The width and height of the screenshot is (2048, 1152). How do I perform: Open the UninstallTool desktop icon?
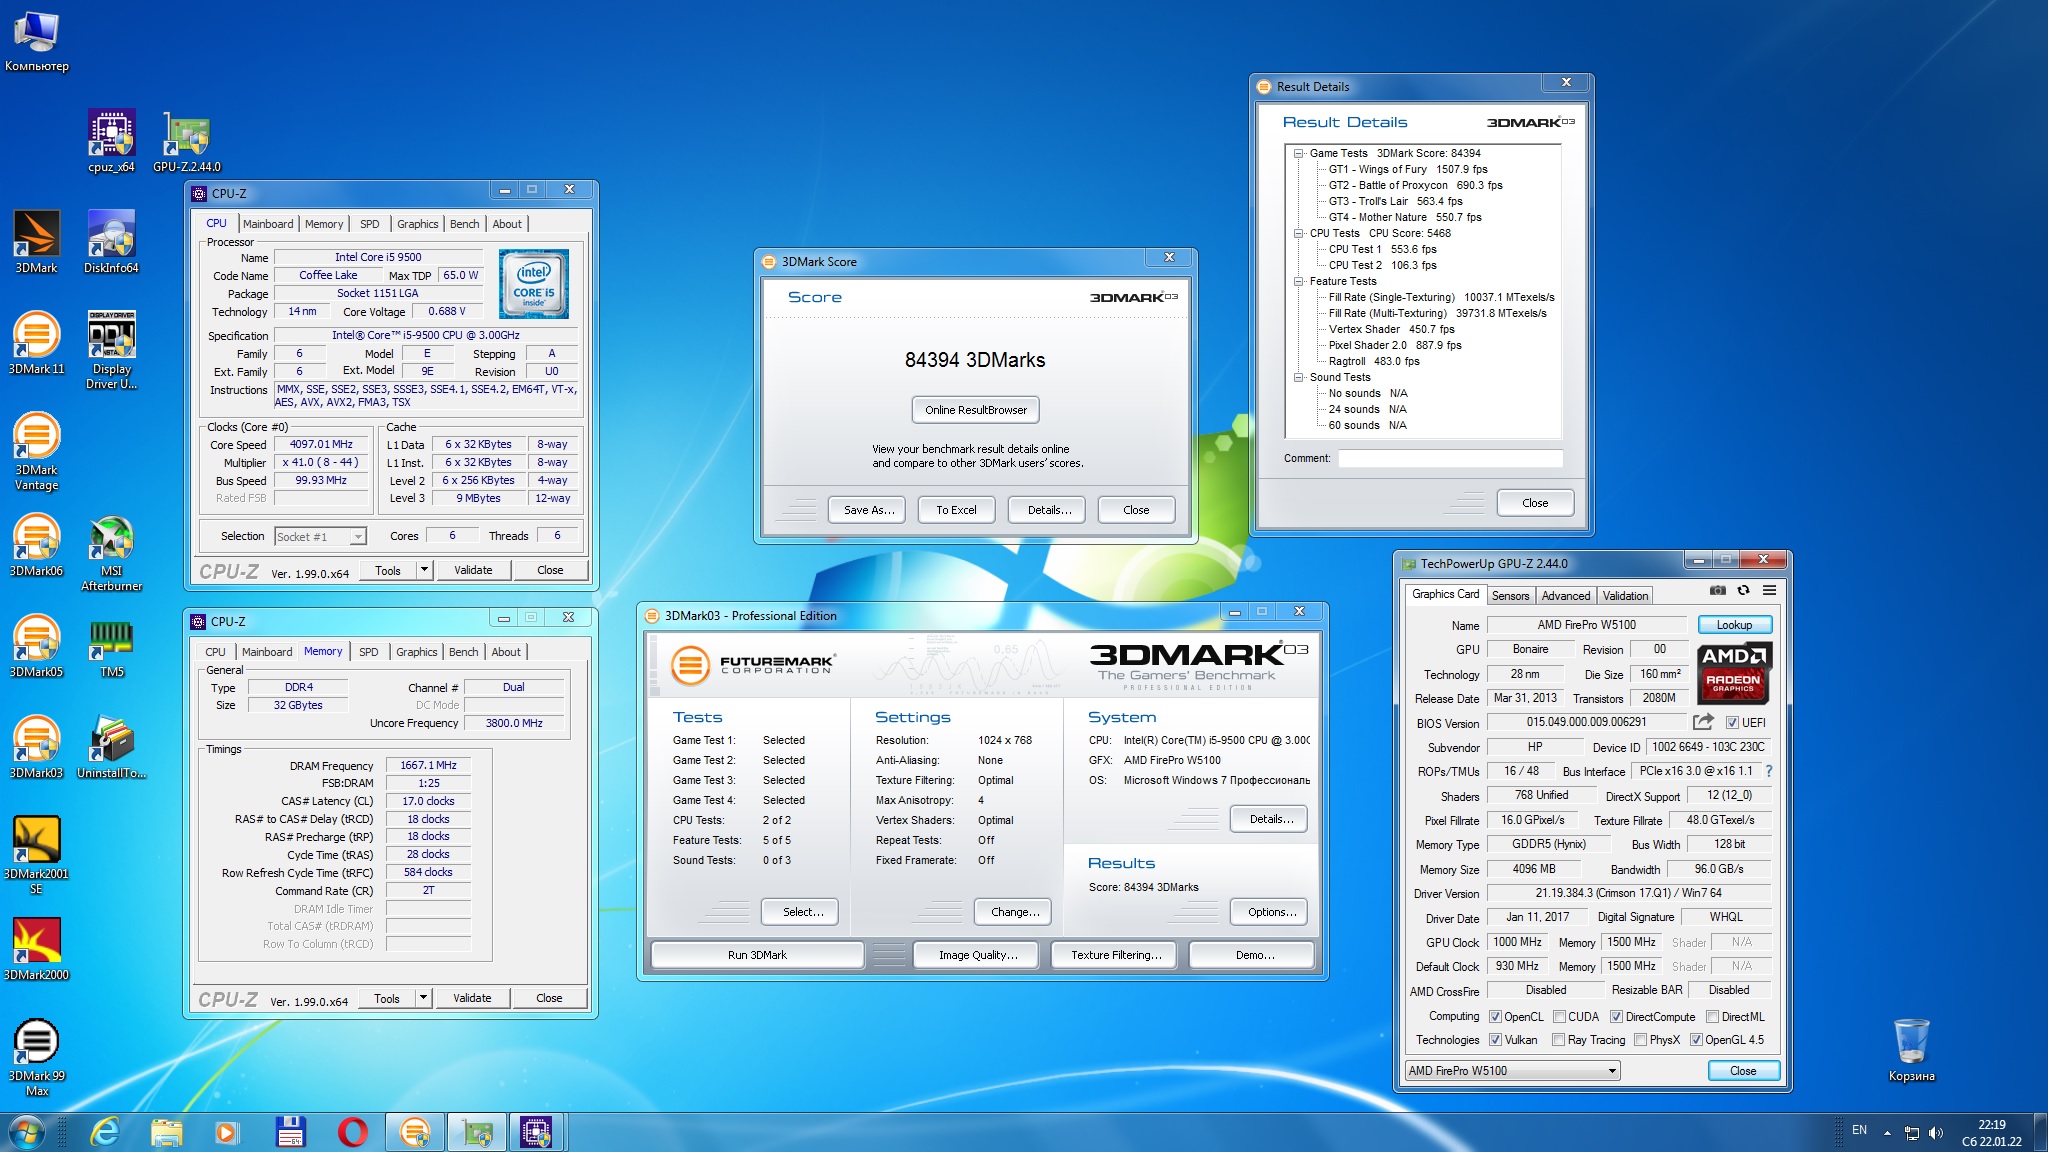tap(111, 747)
